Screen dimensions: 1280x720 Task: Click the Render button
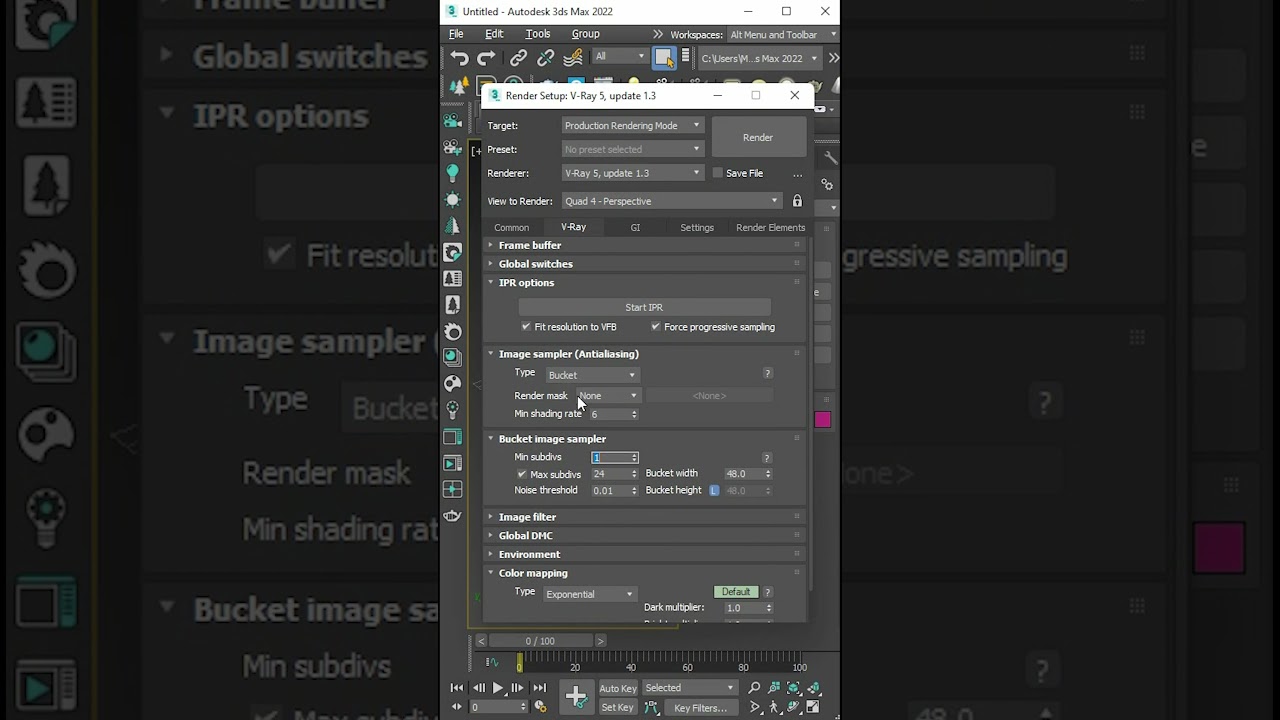click(758, 137)
